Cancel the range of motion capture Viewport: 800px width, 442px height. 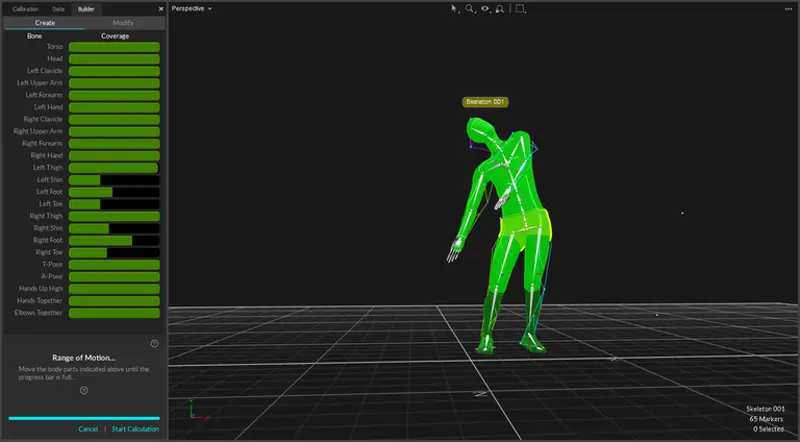(x=88, y=429)
